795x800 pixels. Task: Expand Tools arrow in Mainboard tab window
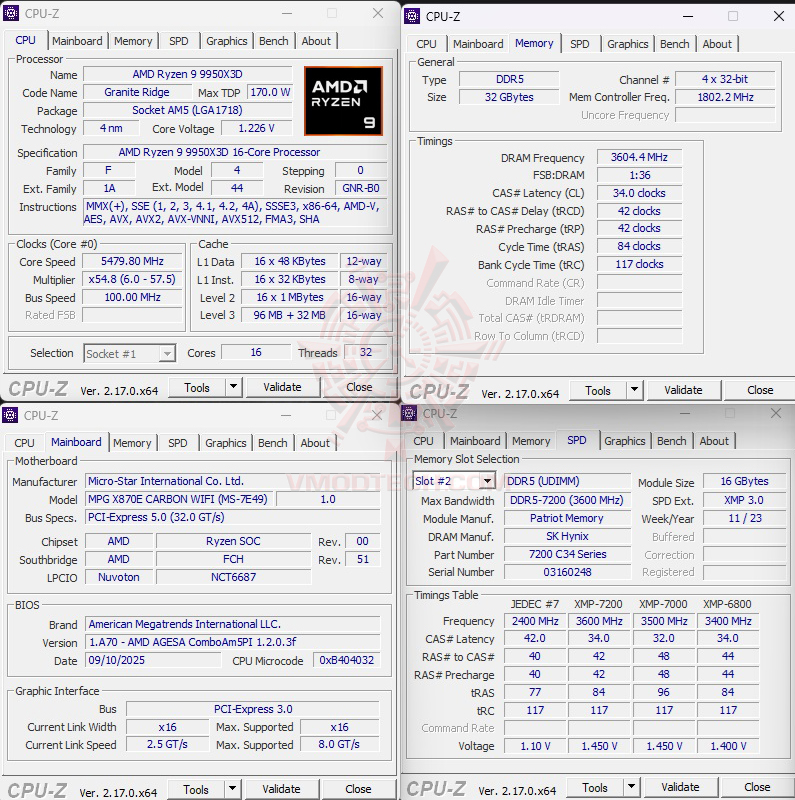click(x=232, y=789)
